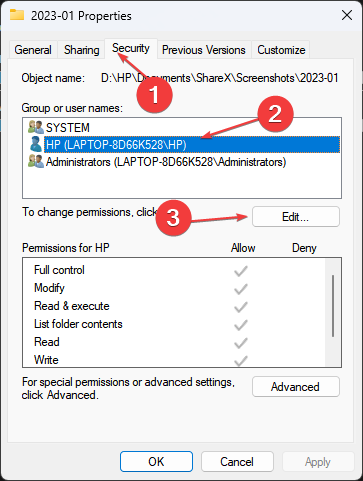Go to the Previous Versions tab

204,50
